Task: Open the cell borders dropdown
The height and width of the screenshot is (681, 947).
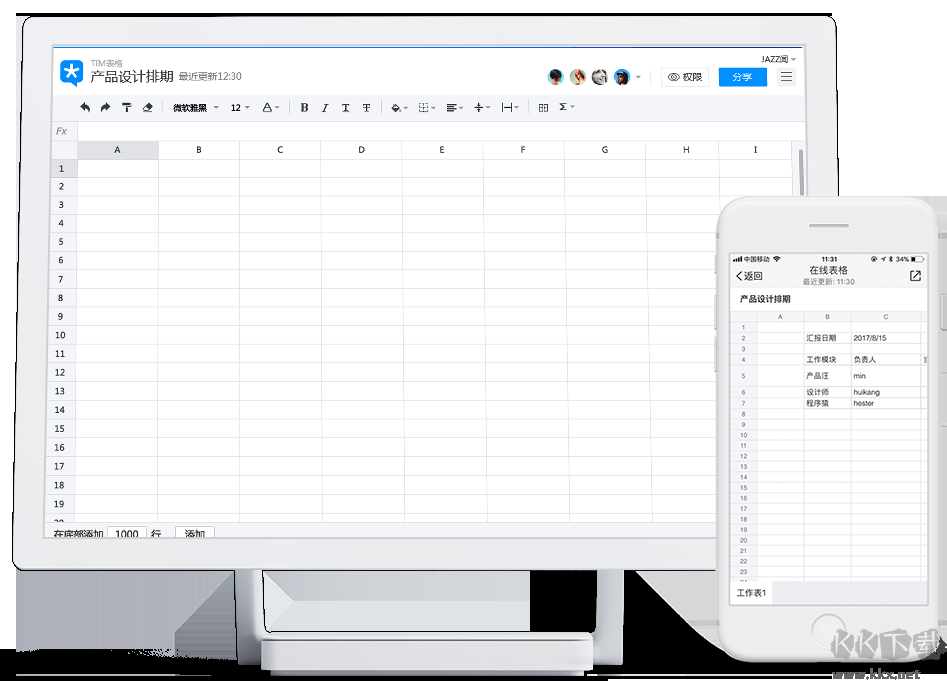Action: 426,107
